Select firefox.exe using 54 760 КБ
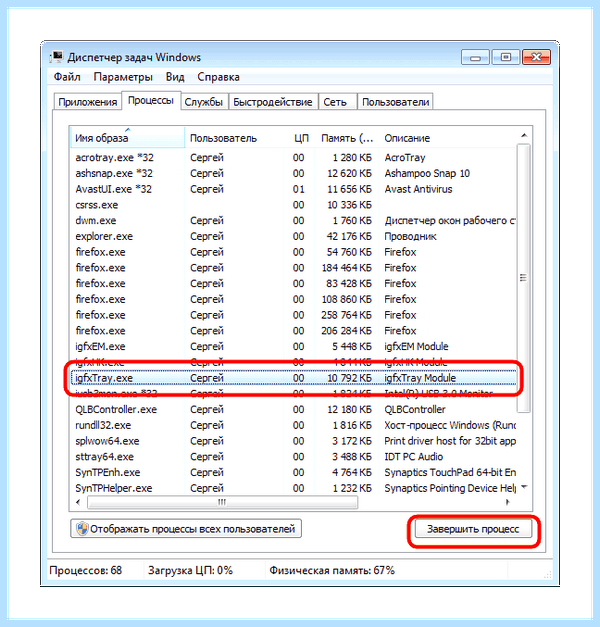Image resolution: width=600 pixels, height=627 pixels. [x=293, y=252]
